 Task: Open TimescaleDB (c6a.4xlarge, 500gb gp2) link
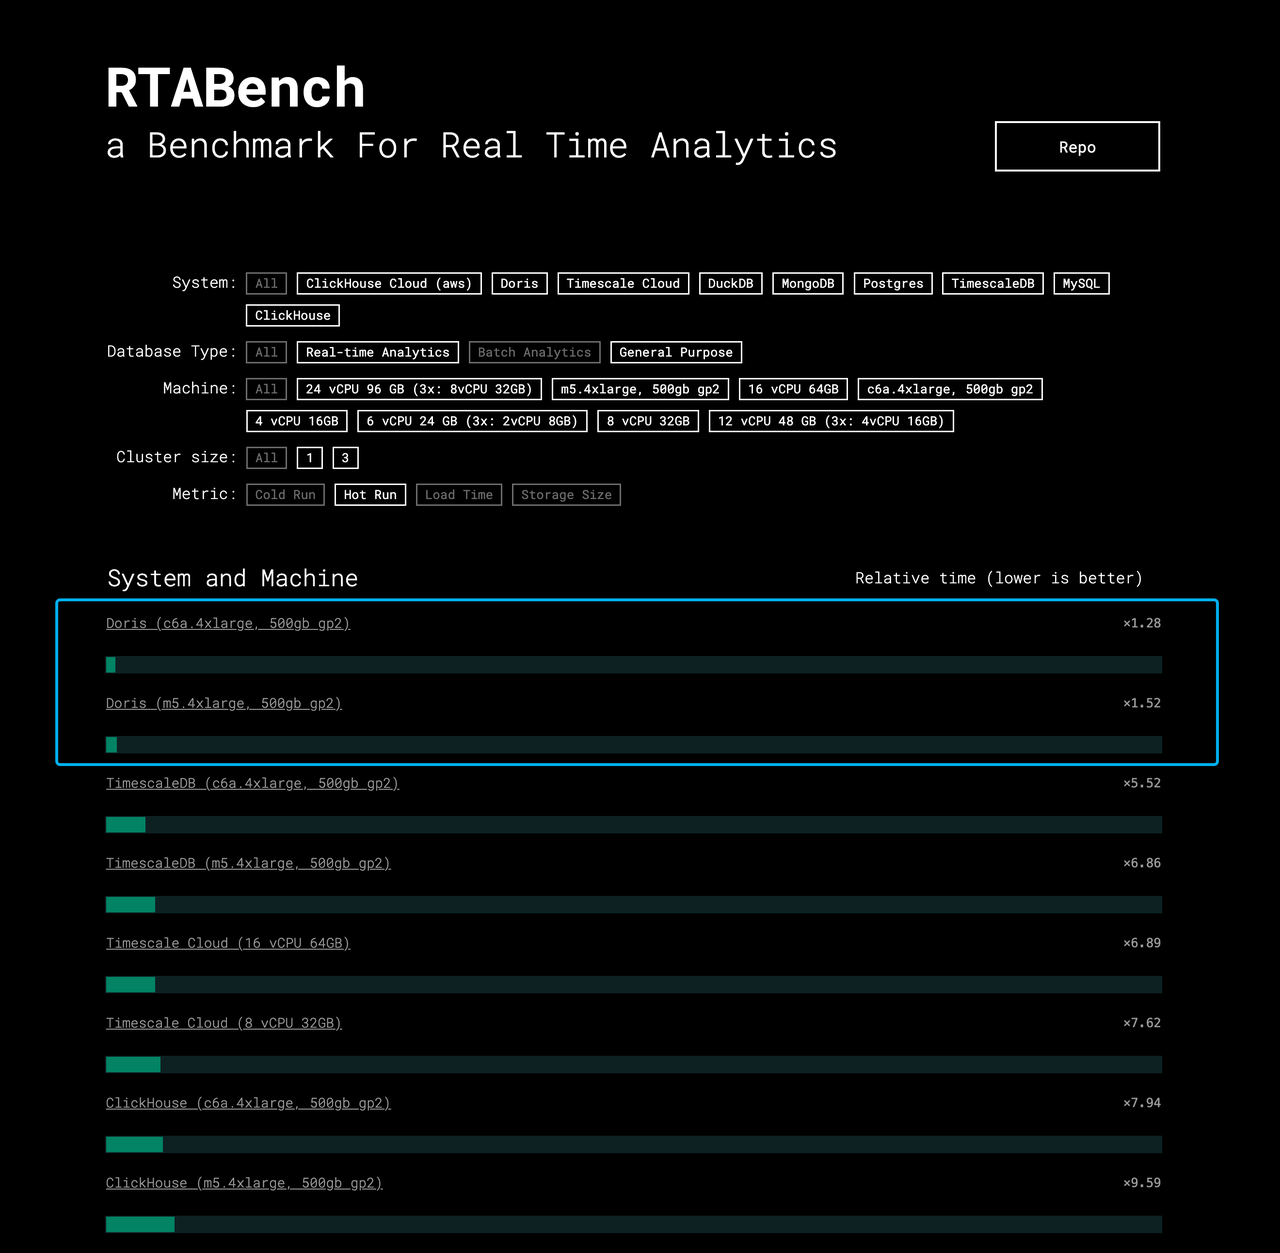252,783
